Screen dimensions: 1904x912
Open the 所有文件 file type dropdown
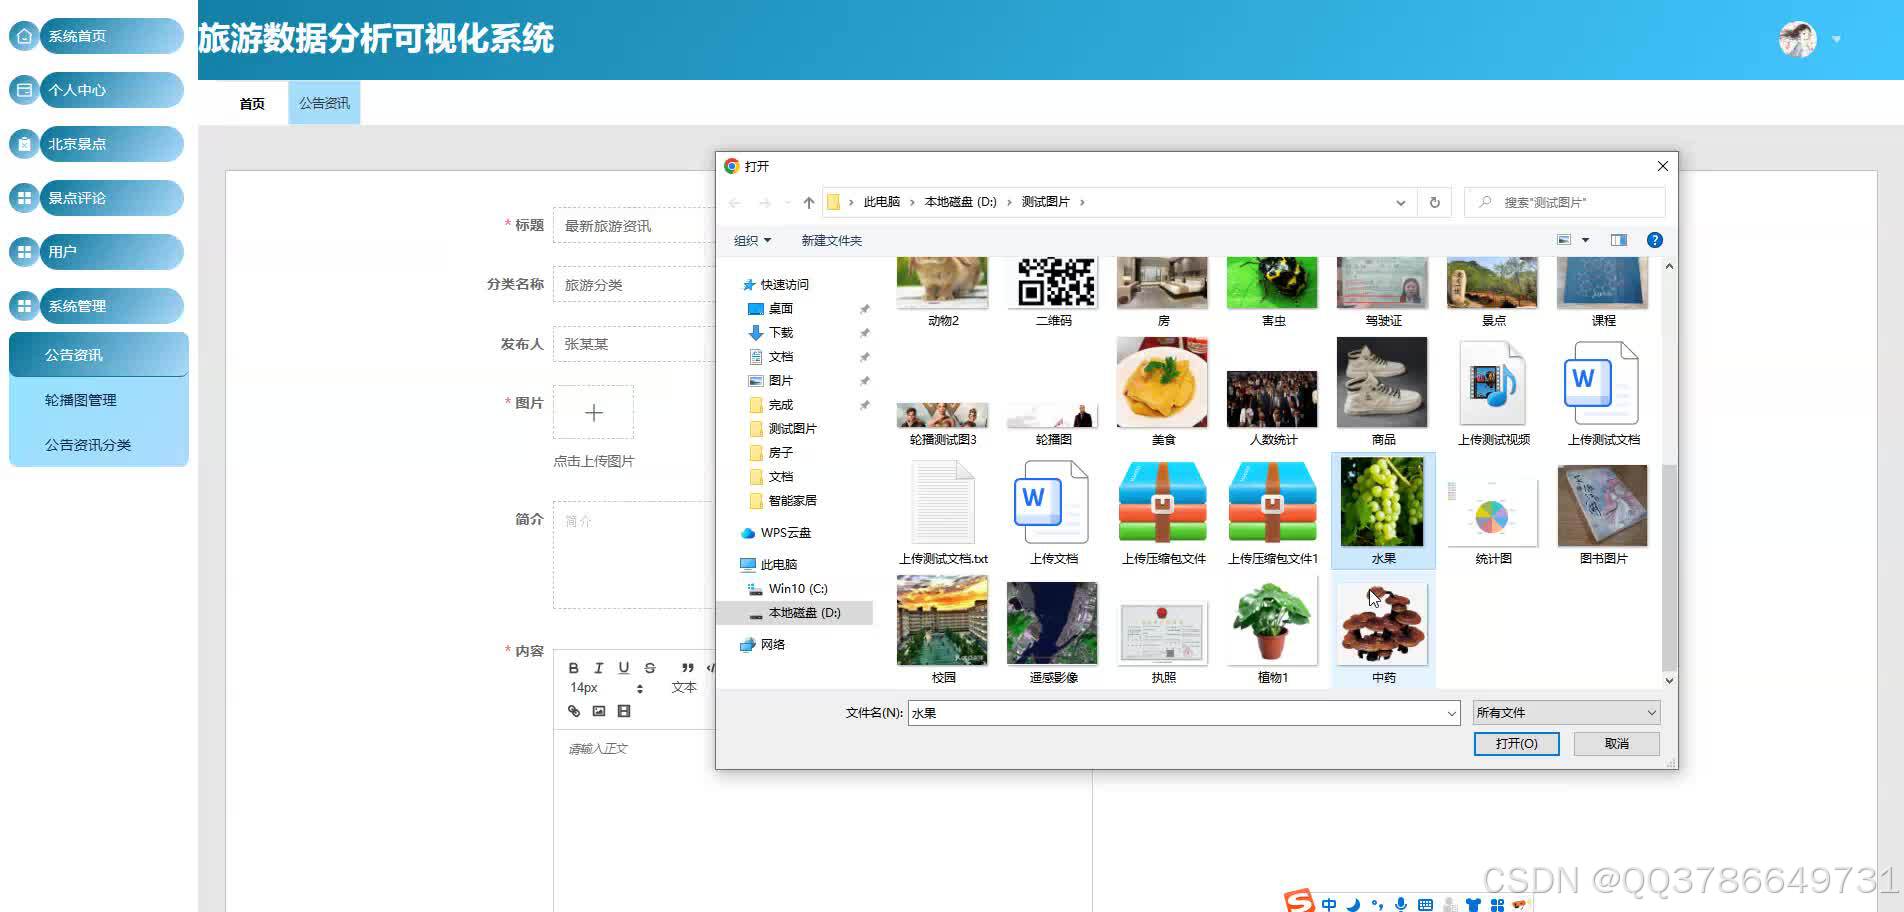pyautogui.click(x=1564, y=712)
